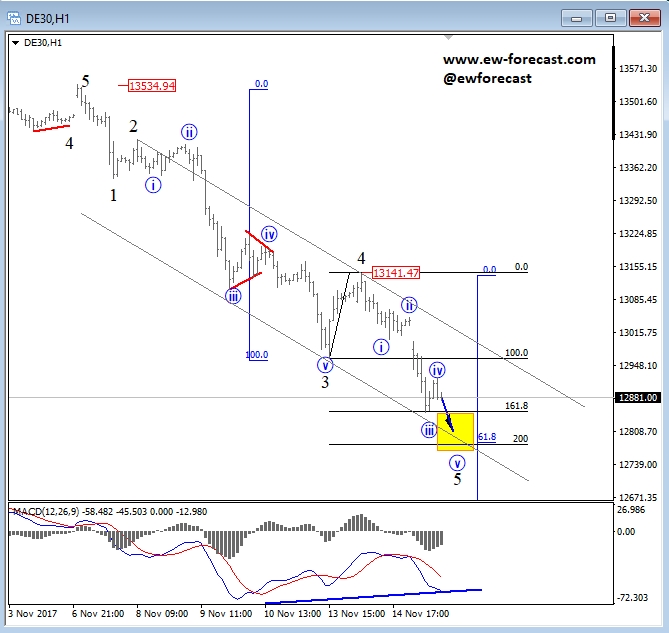This screenshot has height=633, width=669.
Task: Select the 100.0 label on the black Fibonacci line
Action: (x=516, y=353)
